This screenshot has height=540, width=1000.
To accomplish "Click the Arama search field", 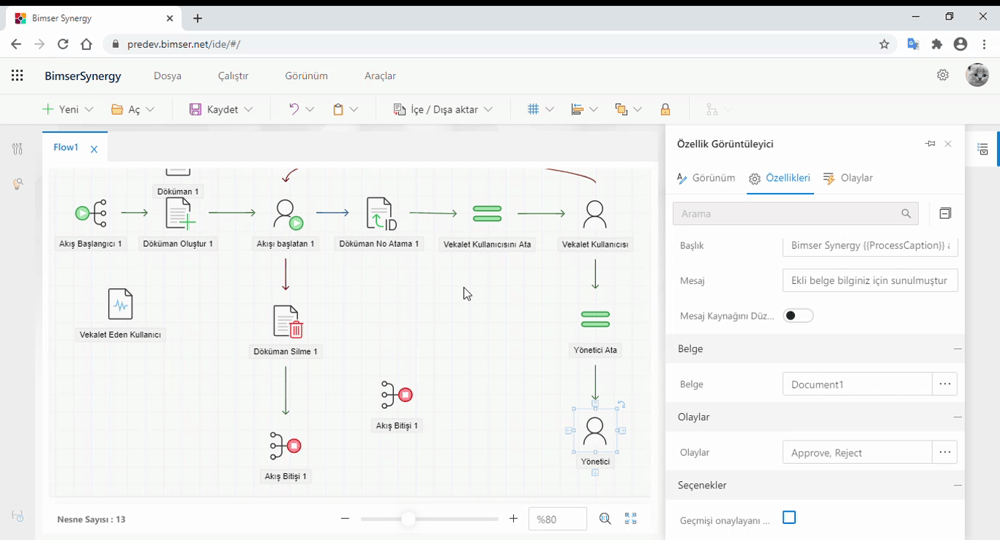I will pos(796,214).
